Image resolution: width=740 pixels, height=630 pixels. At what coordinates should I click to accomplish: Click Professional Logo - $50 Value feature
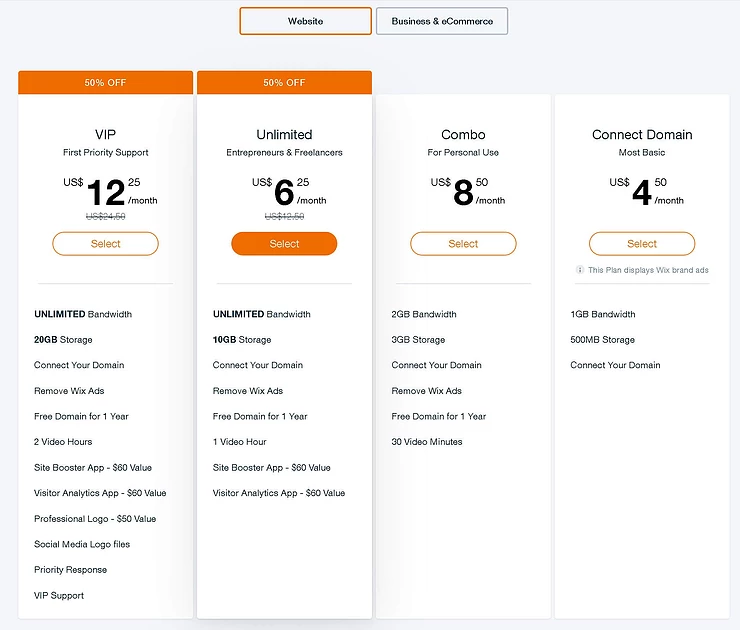[x=95, y=519]
